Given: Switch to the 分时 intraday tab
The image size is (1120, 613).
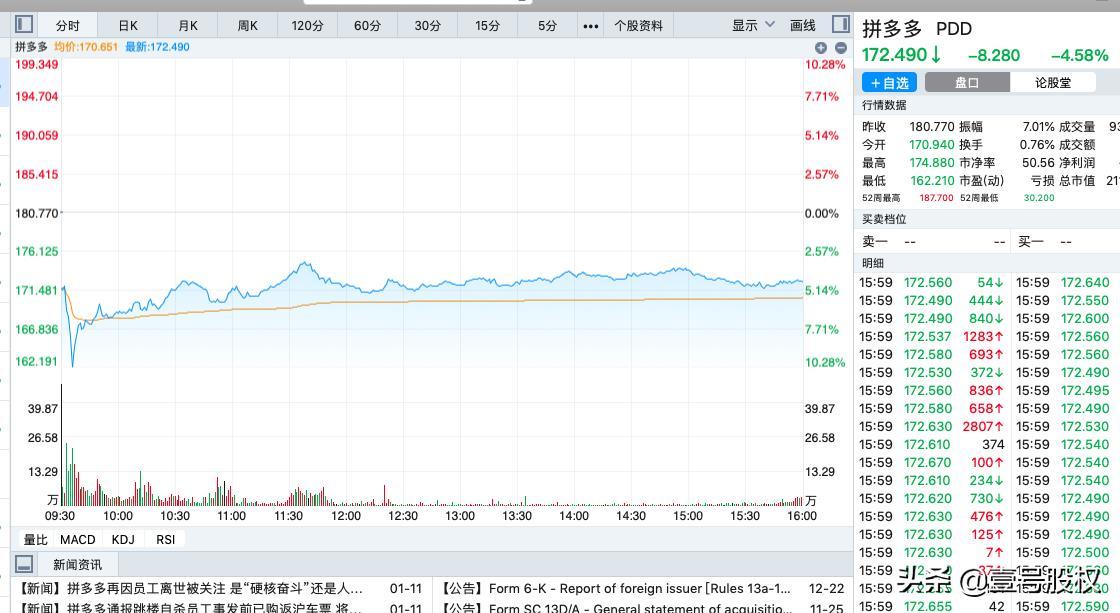Looking at the screenshot, I should point(67,26).
